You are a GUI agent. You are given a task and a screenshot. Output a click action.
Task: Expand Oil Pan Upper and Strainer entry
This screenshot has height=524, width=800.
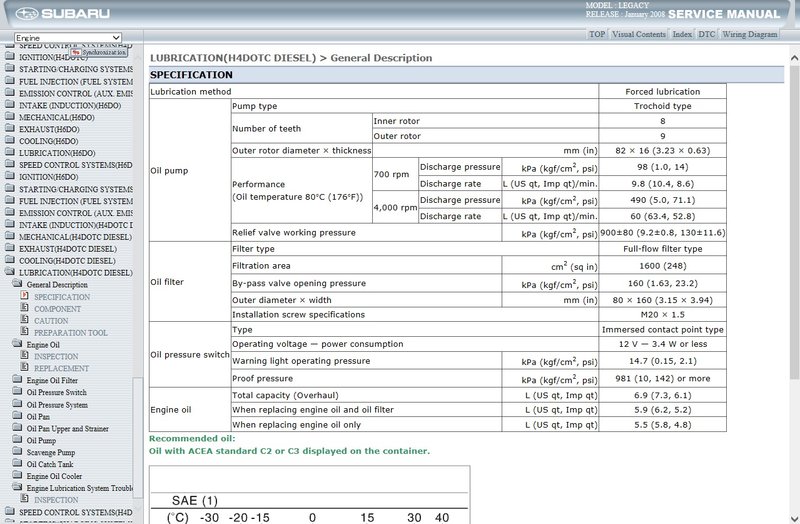pyautogui.click(x=67, y=429)
